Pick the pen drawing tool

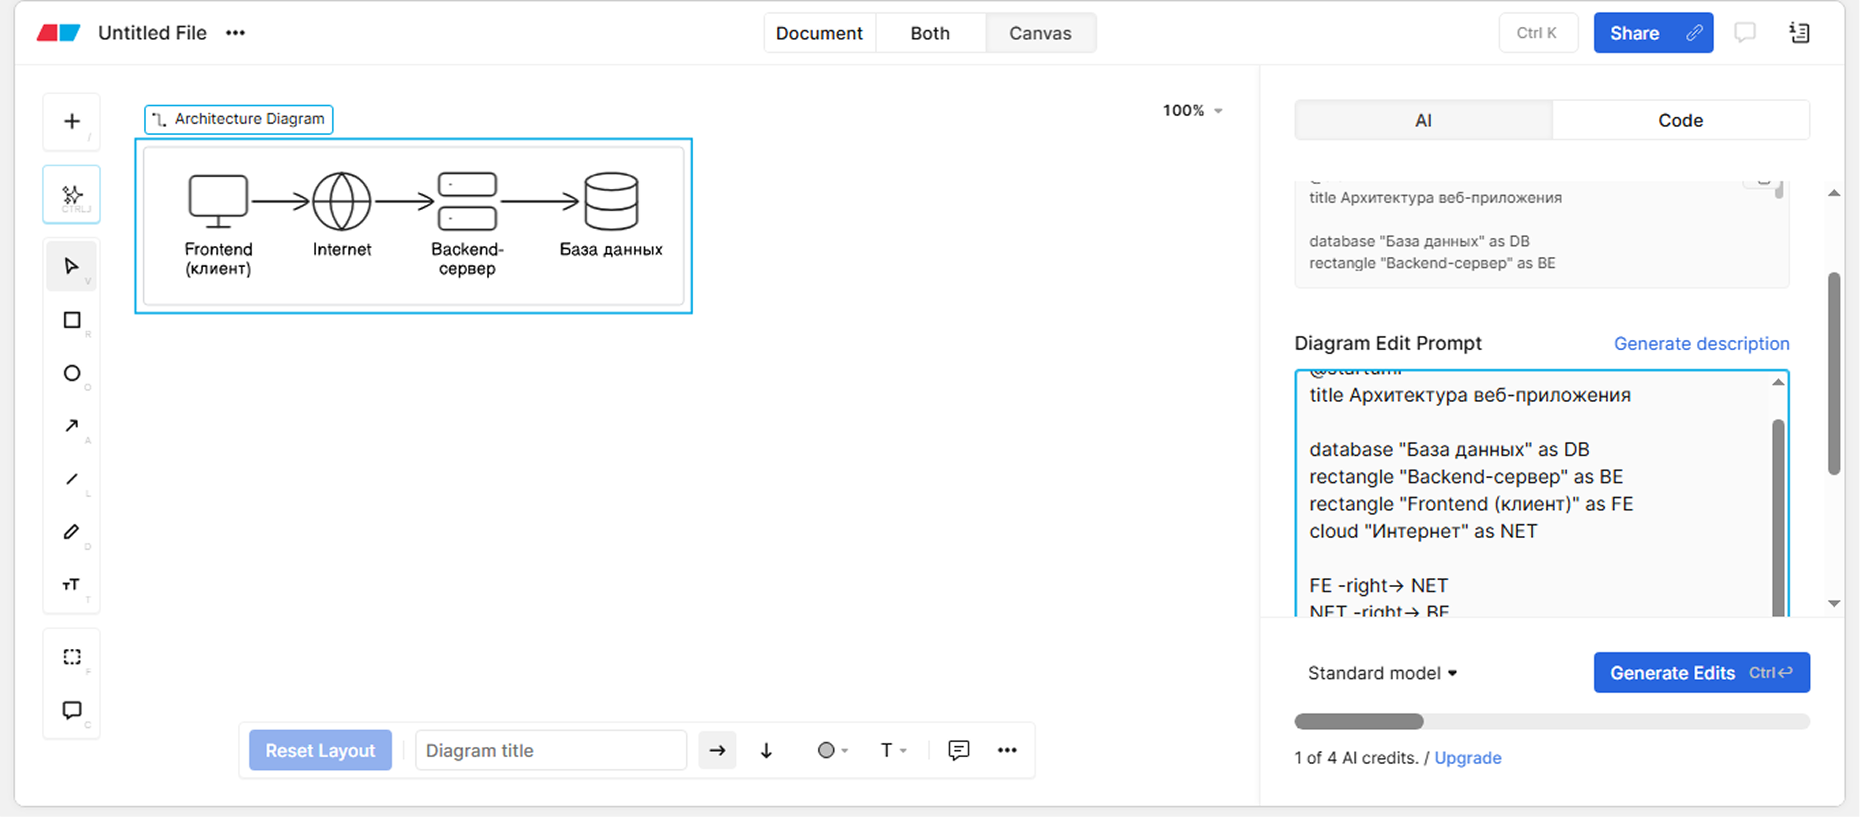pos(72,532)
